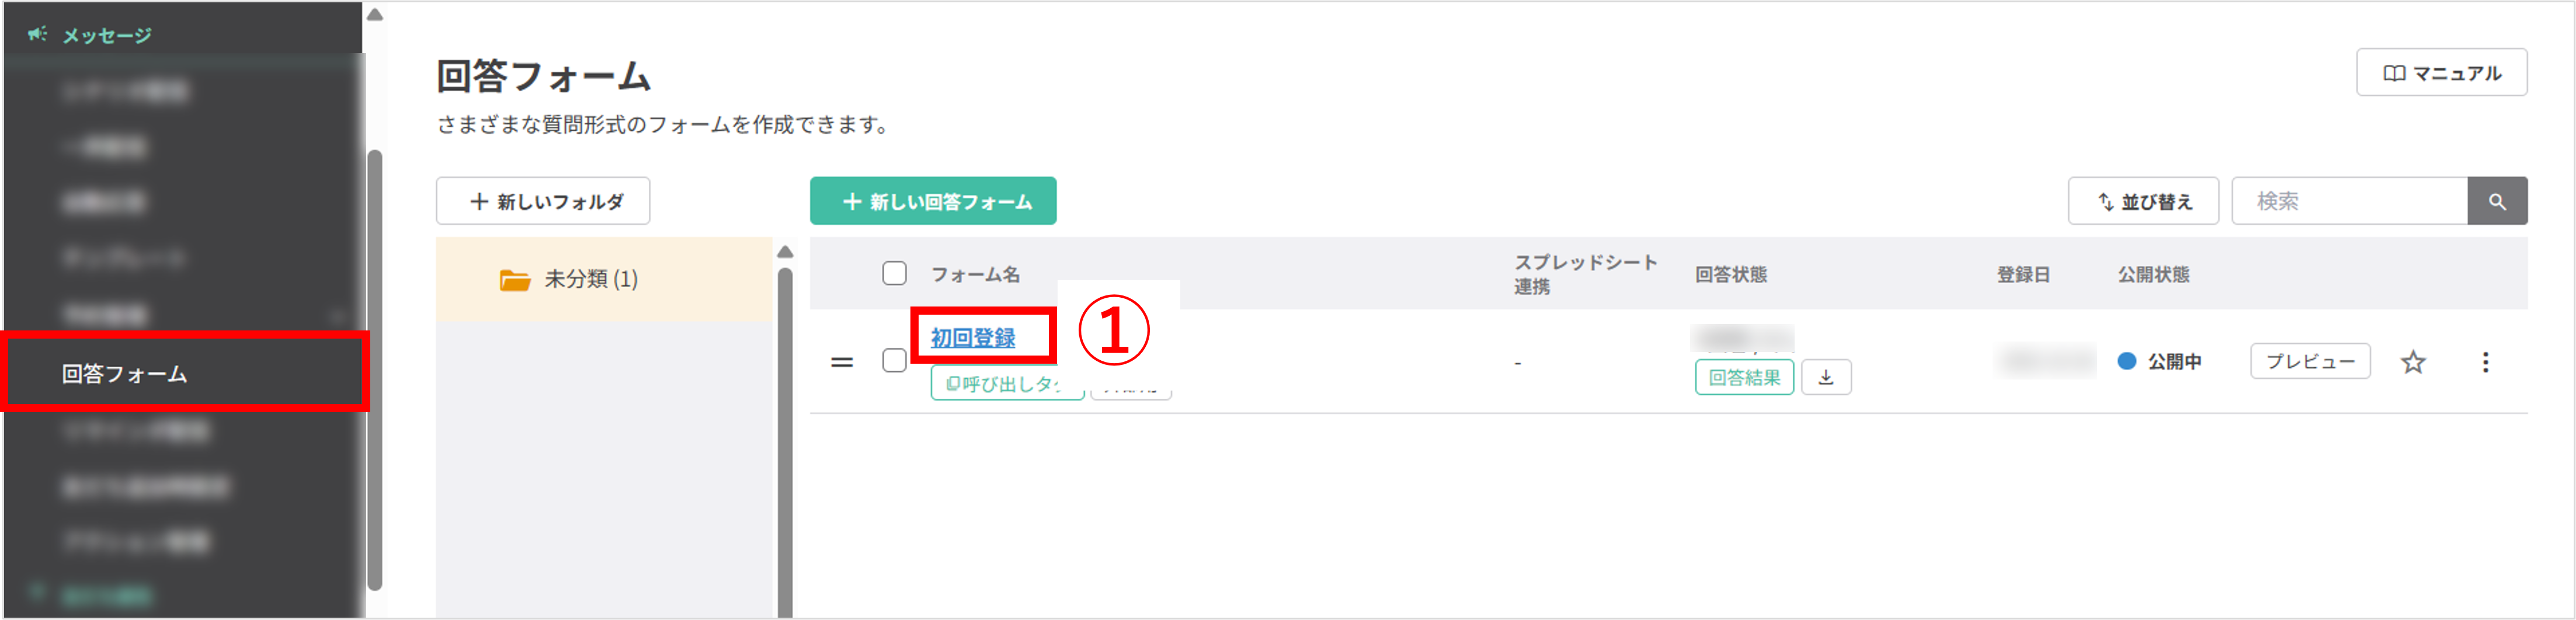The height and width of the screenshot is (620, 2576).
Task: Click the search magnifier icon
Action: click(x=2498, y=200)
